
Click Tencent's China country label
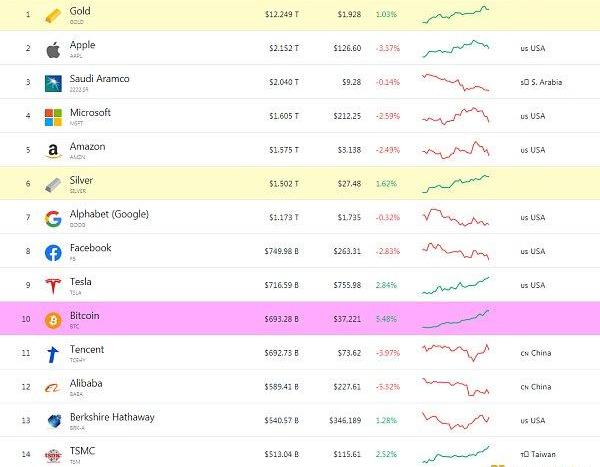point(536,353)
